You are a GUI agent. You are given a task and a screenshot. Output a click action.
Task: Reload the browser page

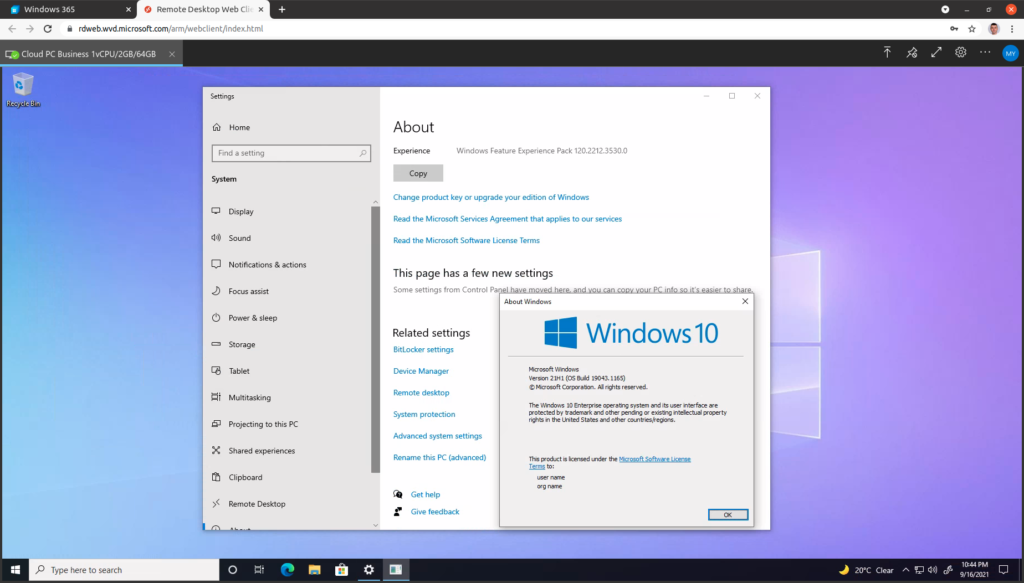click(48, 29)
